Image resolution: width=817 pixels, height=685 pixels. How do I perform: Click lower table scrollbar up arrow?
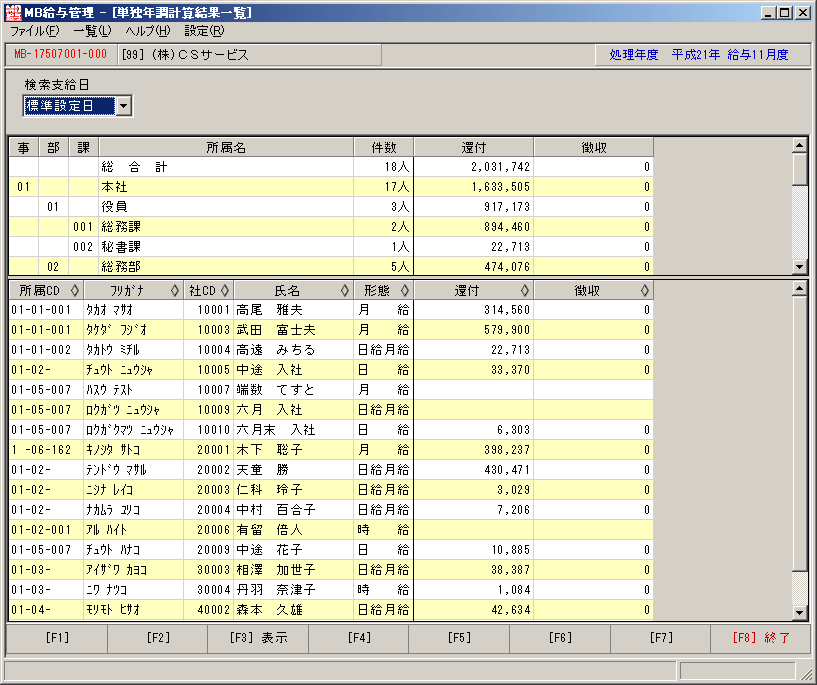(x=799, y=289)
